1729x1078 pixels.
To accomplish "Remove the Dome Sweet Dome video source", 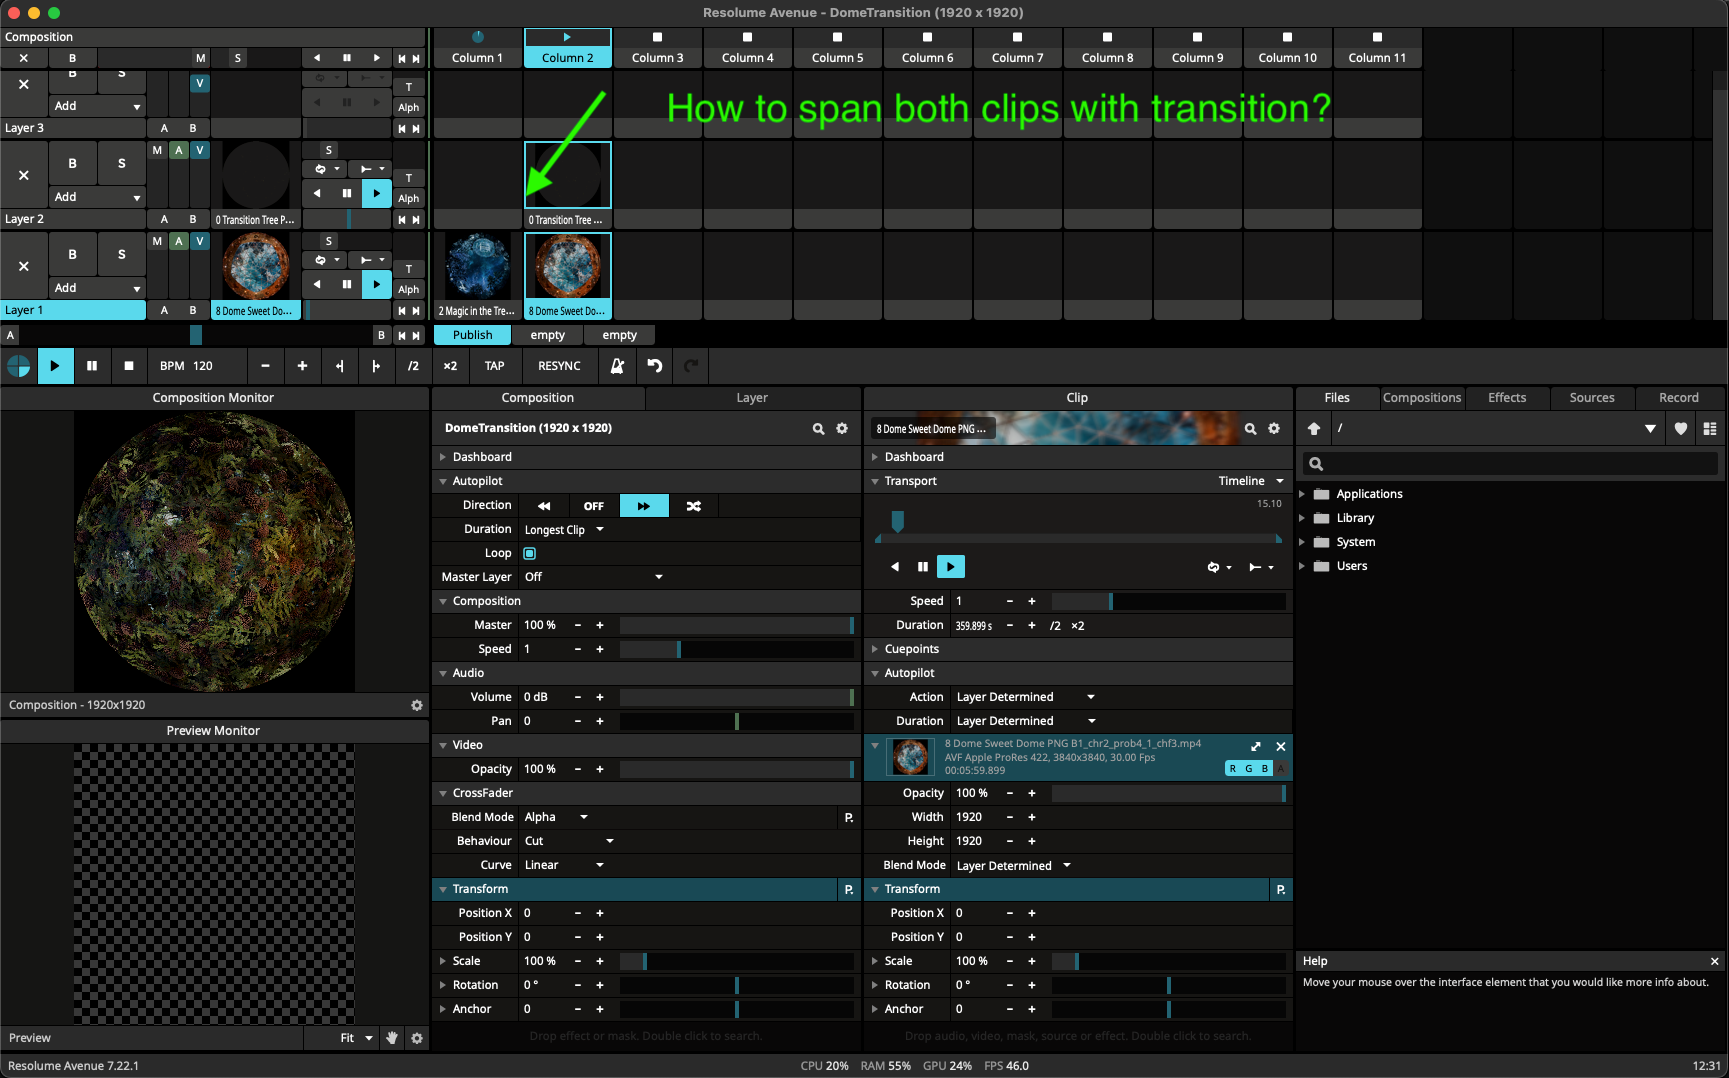I will 1281,747.
